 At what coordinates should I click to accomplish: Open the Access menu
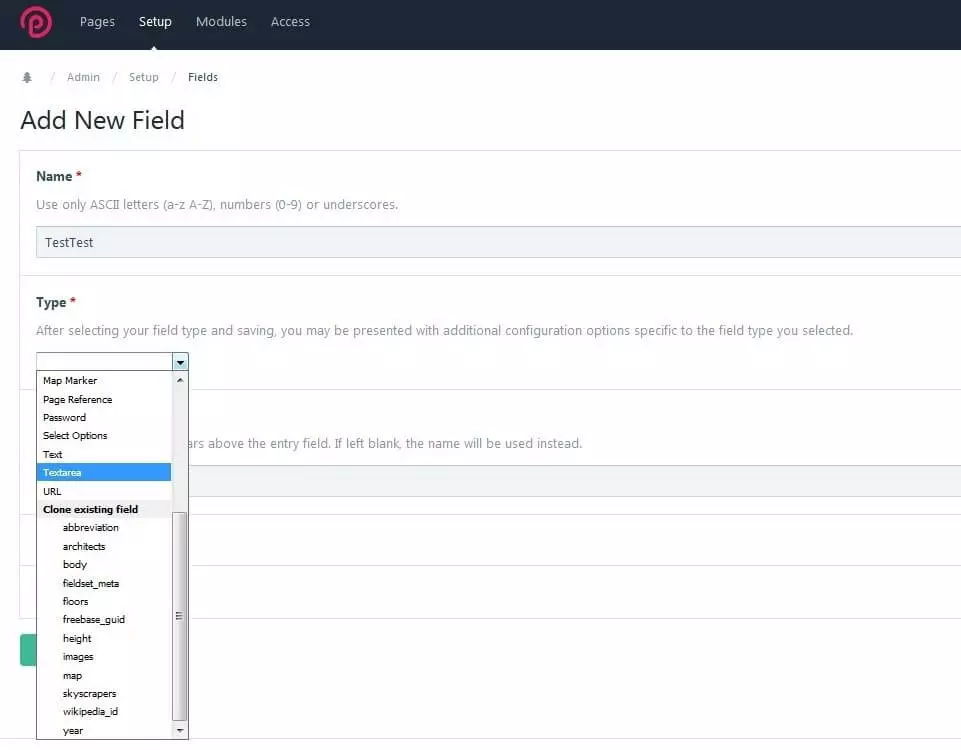pos(290,22)
